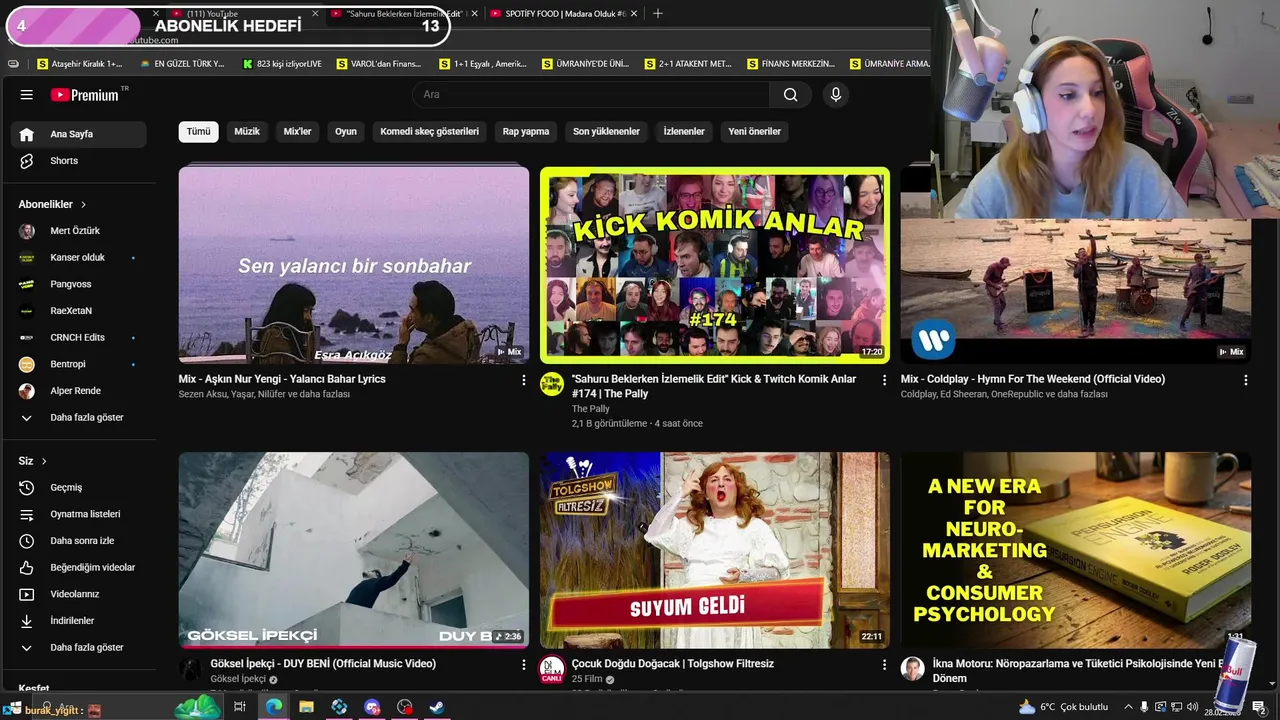Open Mix - Coldplay Hymn For The Weekend title
The height and width of the screenshot is (720, 1280).
coord(1033,380)
